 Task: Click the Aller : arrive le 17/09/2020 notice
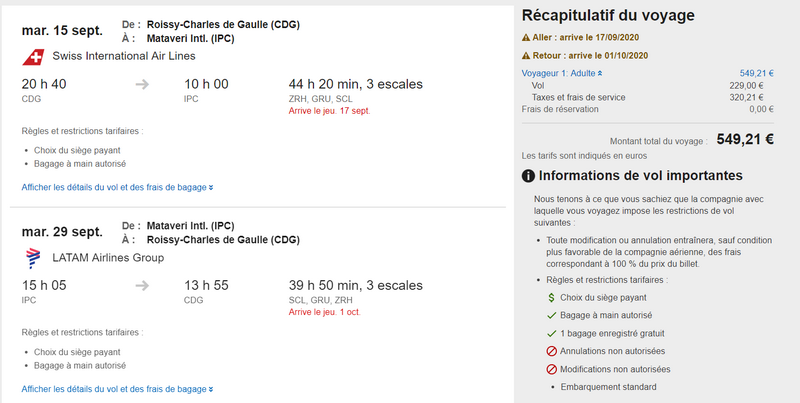coord(586,38)
